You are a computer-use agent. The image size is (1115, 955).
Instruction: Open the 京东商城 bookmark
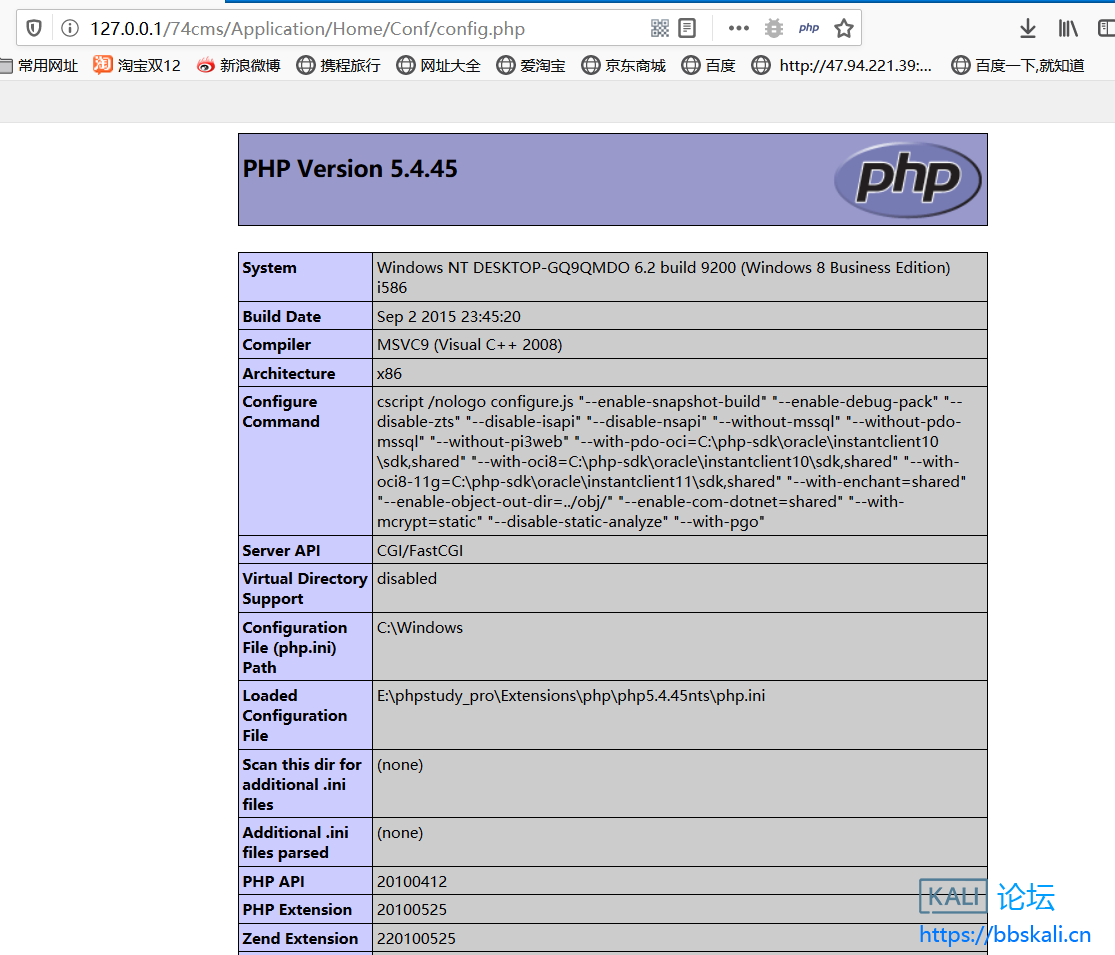click(624, 65)
